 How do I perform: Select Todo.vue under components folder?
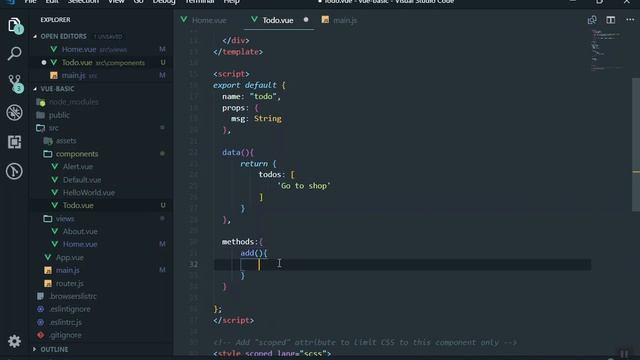[78, 205]
